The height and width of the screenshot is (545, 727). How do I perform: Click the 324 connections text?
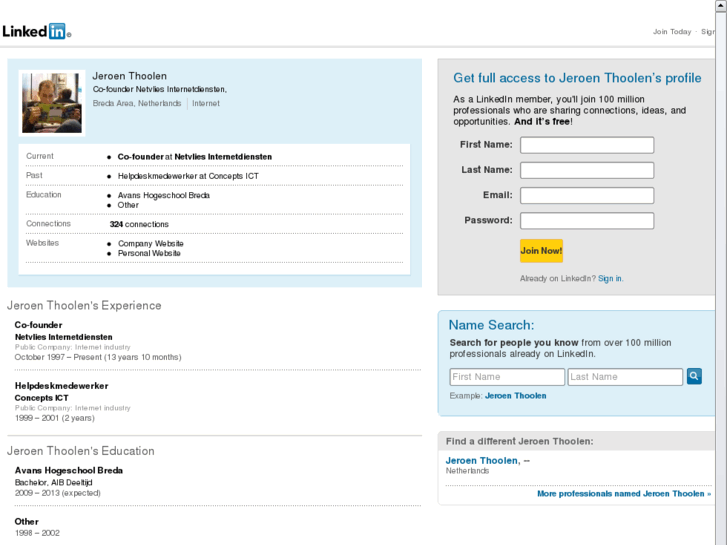139,224
